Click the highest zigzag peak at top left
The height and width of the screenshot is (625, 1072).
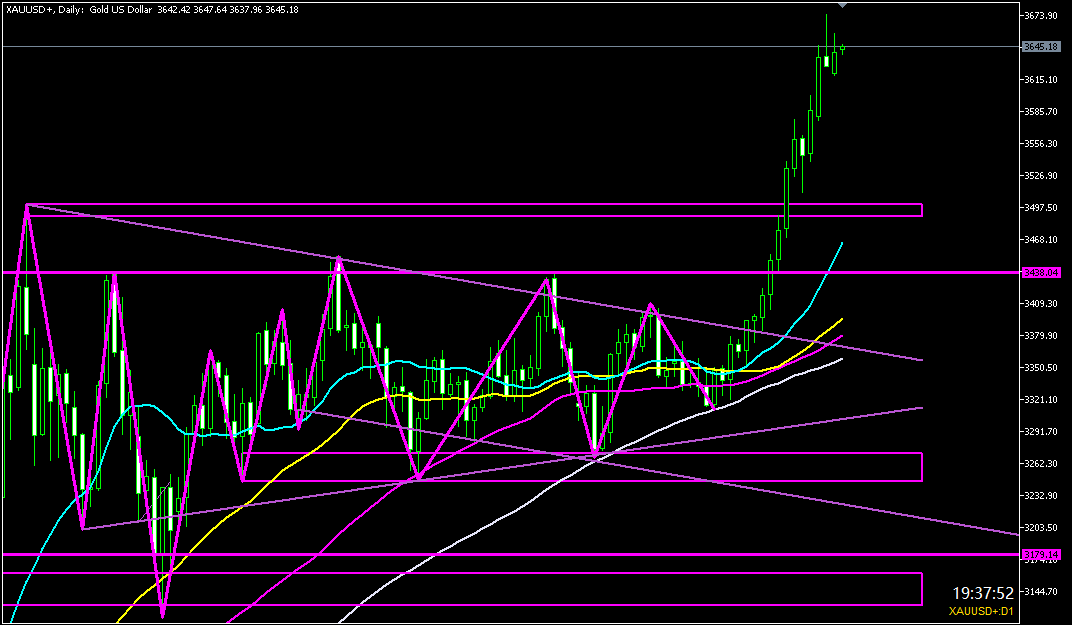[x=27, y=205]
